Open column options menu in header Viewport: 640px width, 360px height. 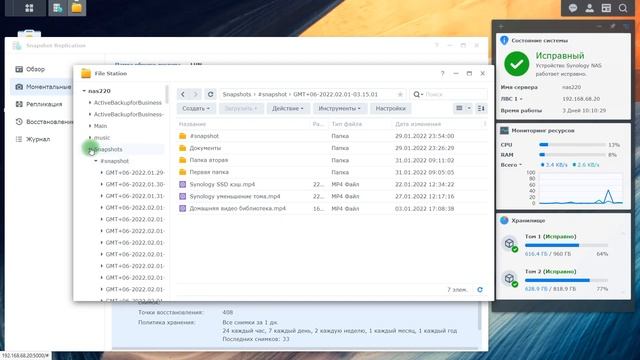click(x=485, y=124)
